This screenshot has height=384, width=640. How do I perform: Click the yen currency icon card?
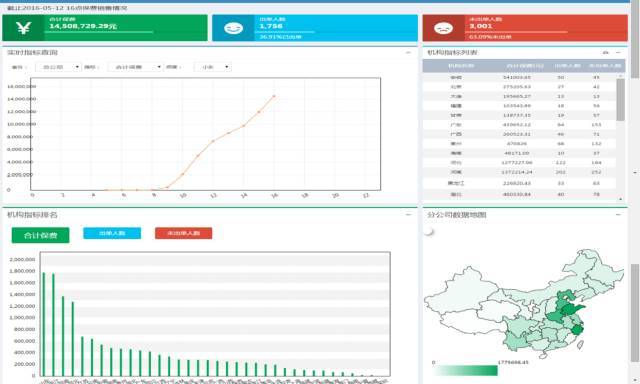pyautogui.click(x=23, y=28)
